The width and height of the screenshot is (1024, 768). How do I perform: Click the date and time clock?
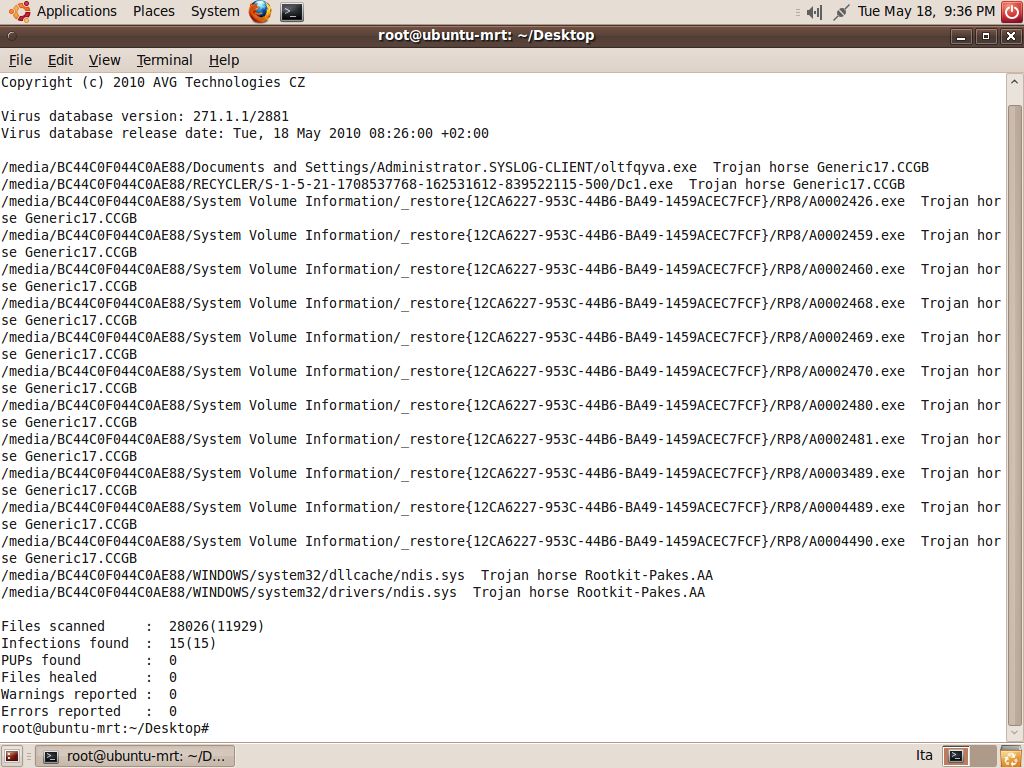click(x=926, y=11)
